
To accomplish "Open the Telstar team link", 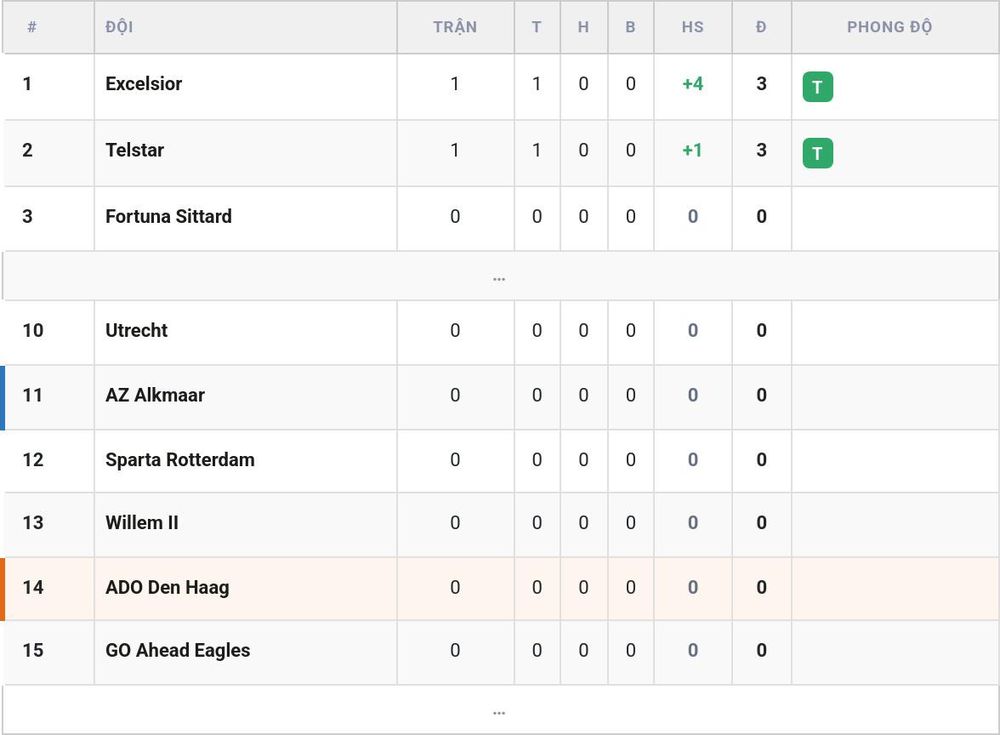I will pyautogui.click(x=135, y=150).
